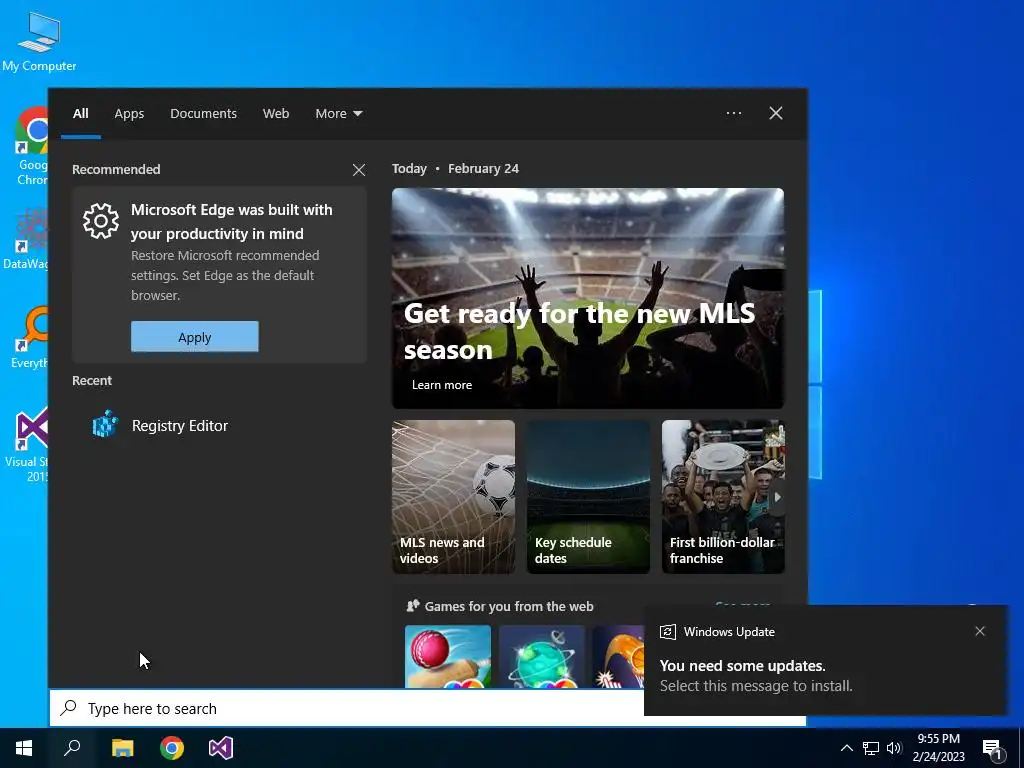Click Today February 24 date heading

455,168
